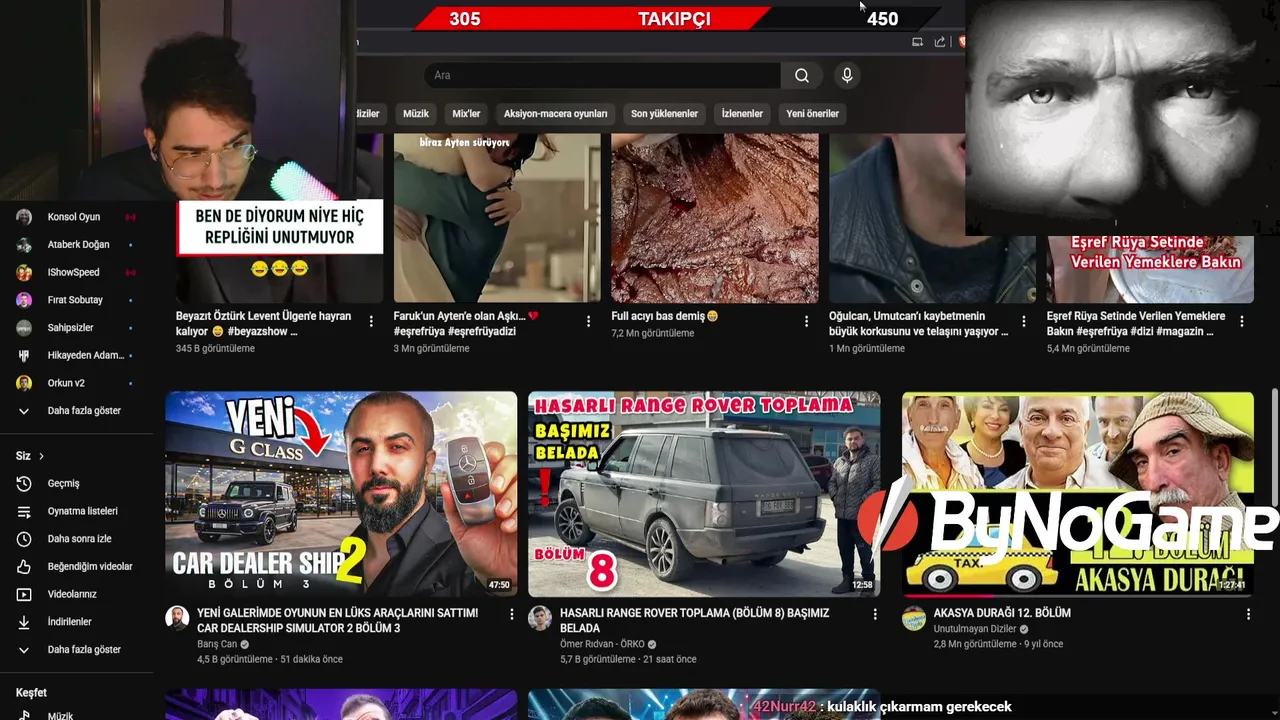
Task: Open Müzik under Keşfet in sidebar
Action: point(60,715)
